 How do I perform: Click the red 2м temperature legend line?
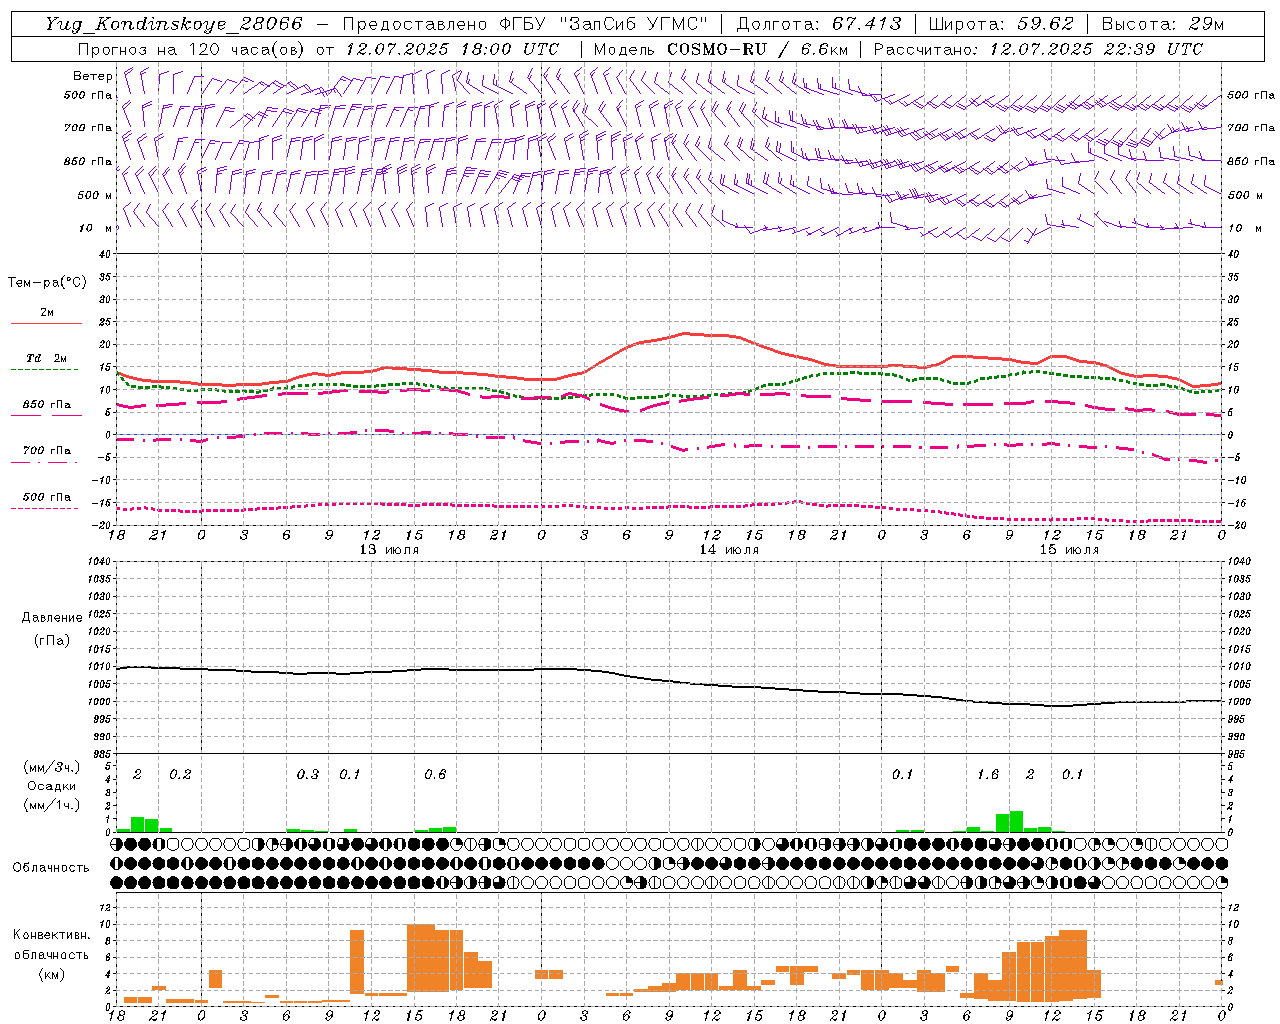(46, 323)
